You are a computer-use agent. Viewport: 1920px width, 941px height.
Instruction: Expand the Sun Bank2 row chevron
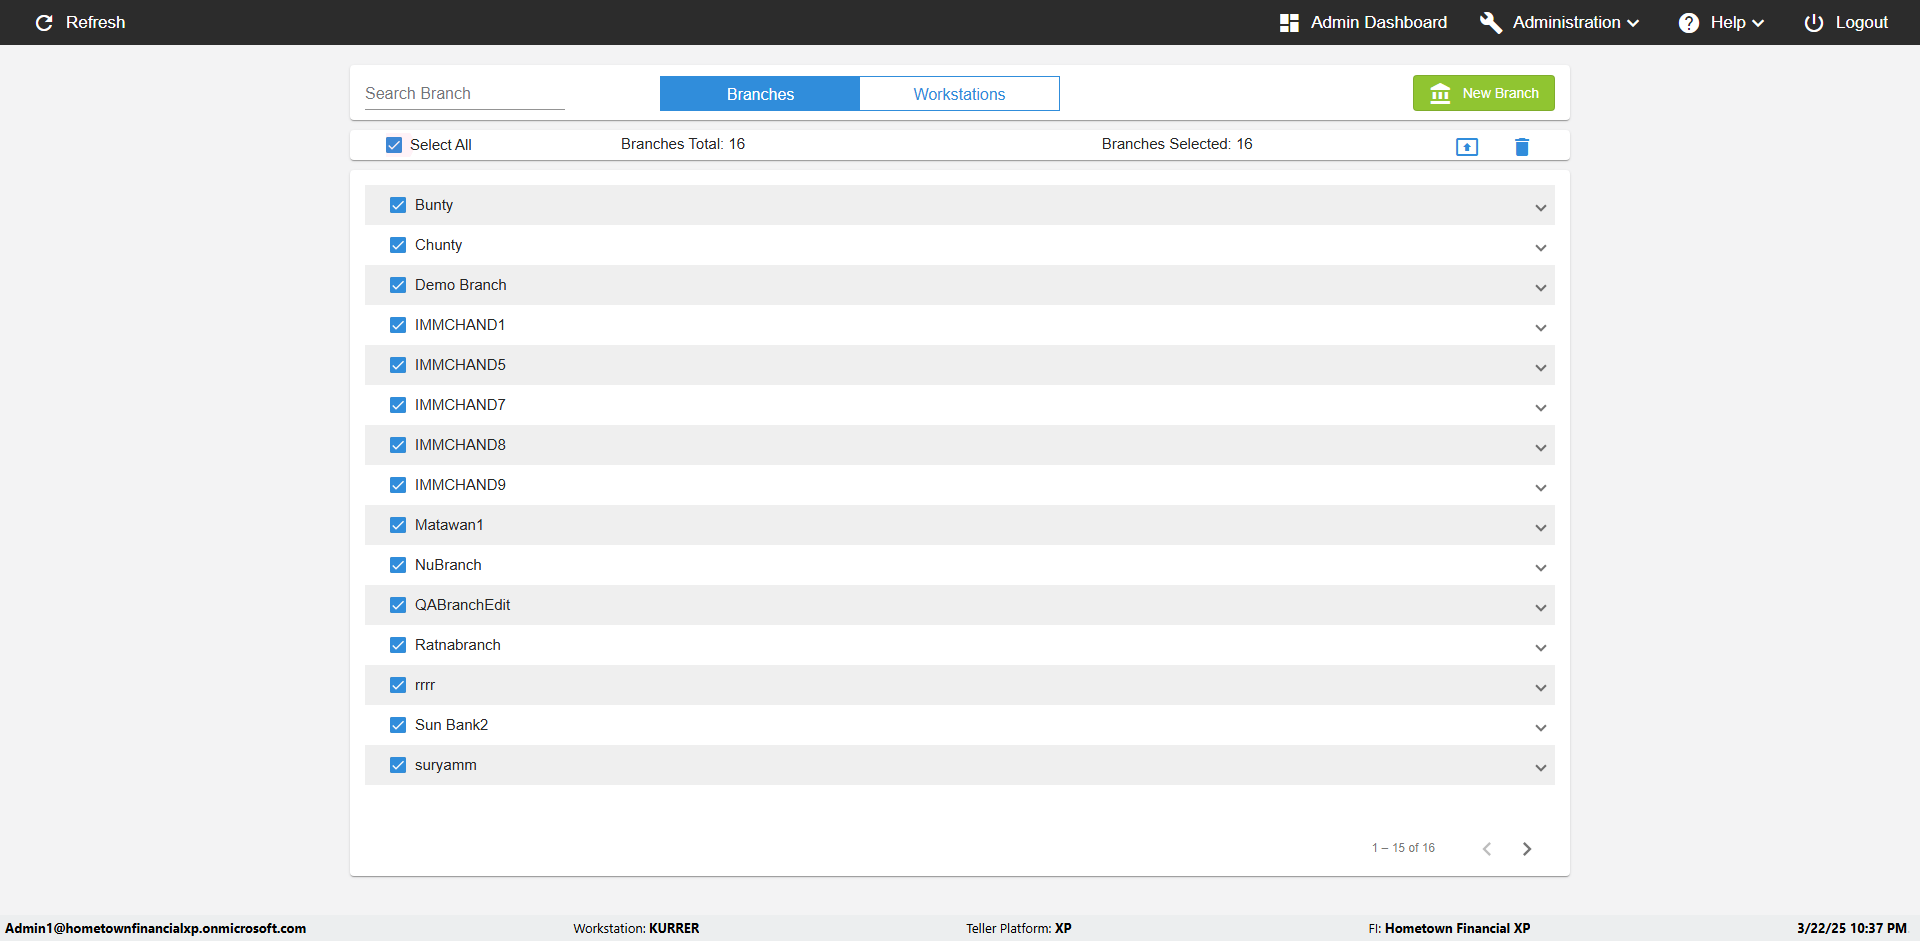1541,728
